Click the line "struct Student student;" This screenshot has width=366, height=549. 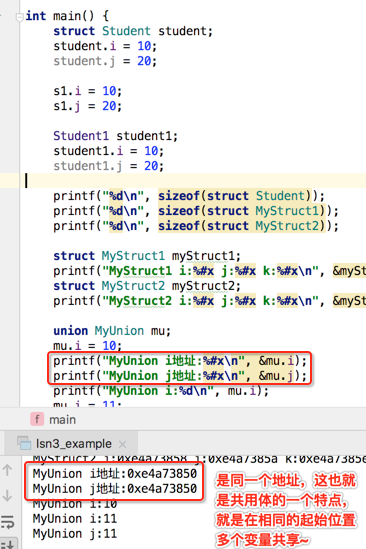(x=133, y=31)
